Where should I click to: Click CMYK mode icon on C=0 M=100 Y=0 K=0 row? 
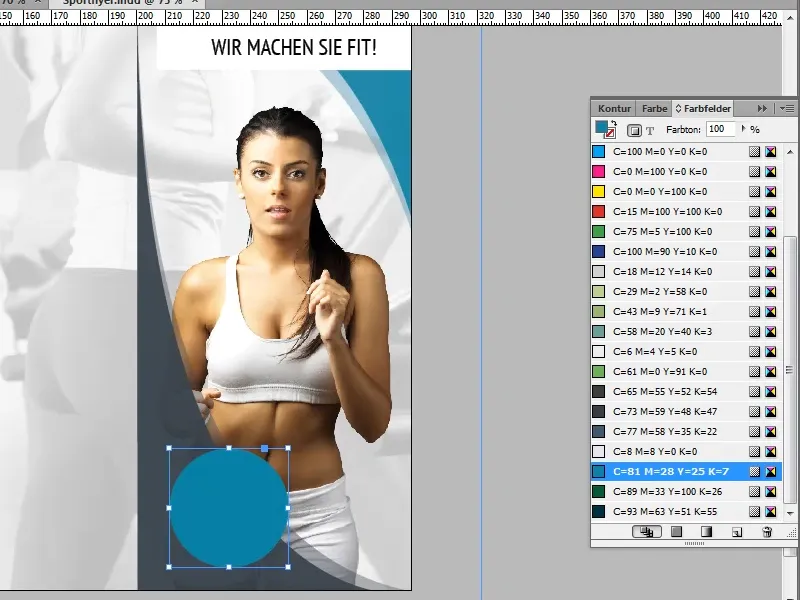coord(770,171)
